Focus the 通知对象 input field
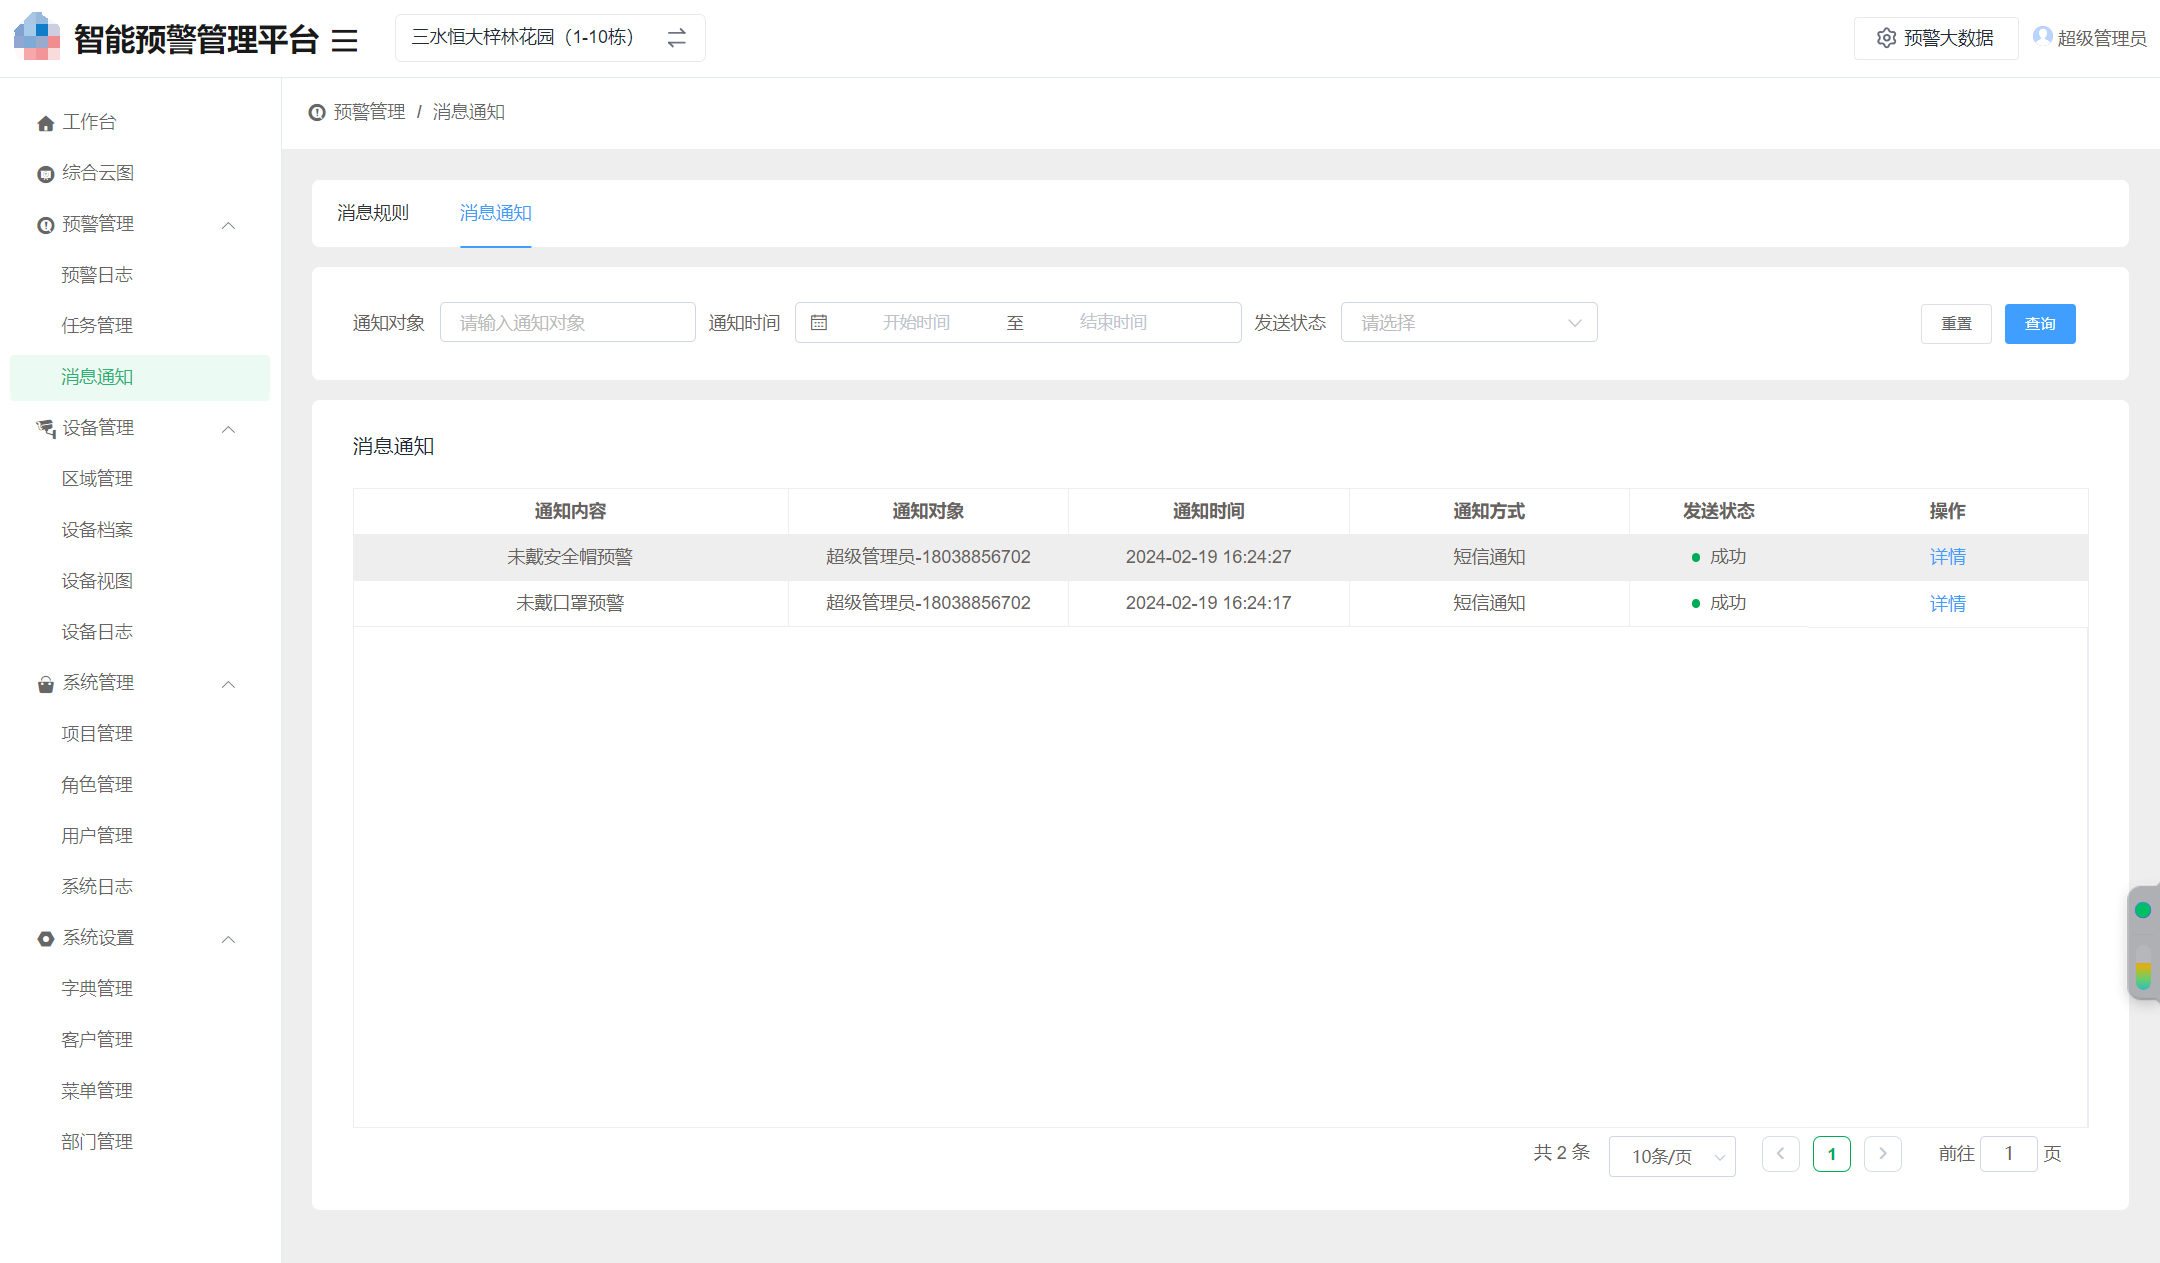 568,322
